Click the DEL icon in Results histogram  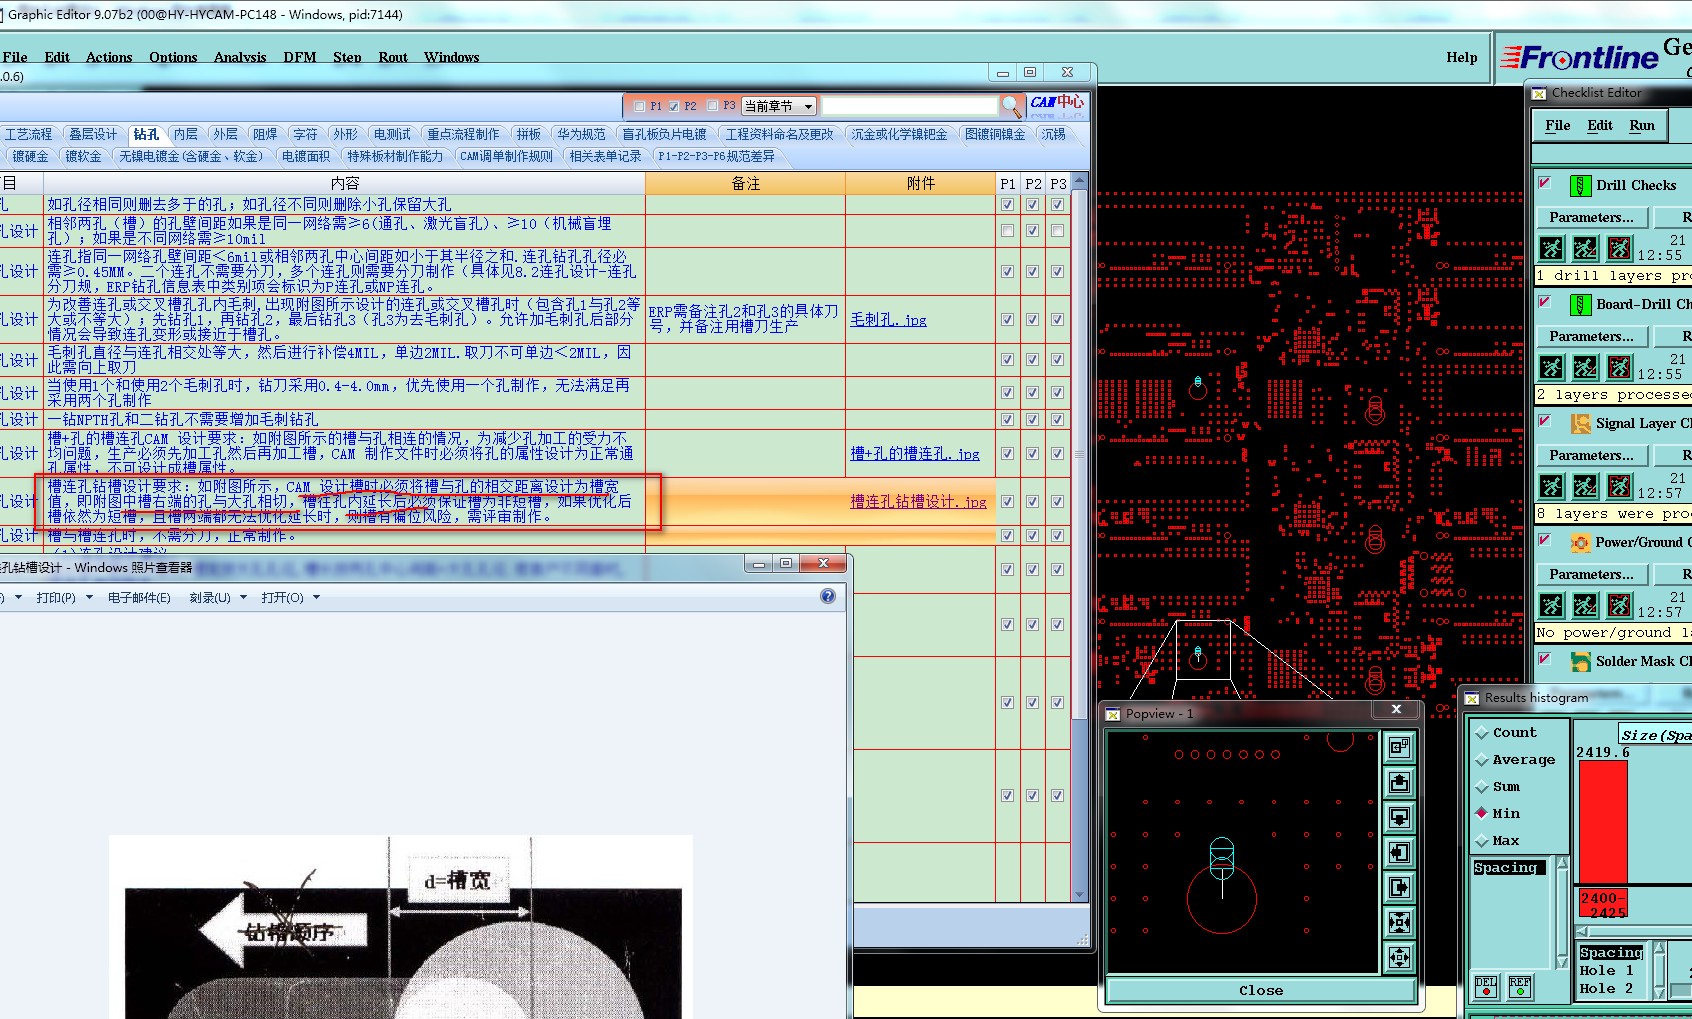[1486, 986]
